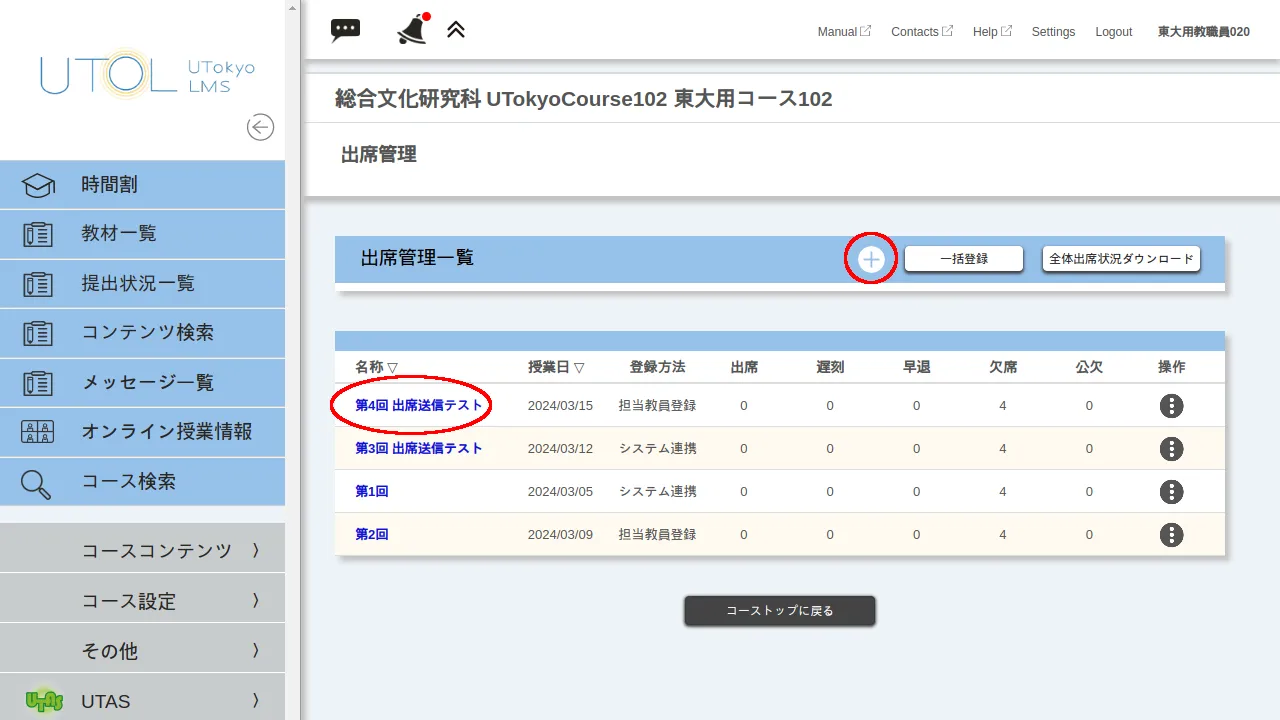
Task: Go to 時間割 in the sidebar
Action: coord(142,185)
